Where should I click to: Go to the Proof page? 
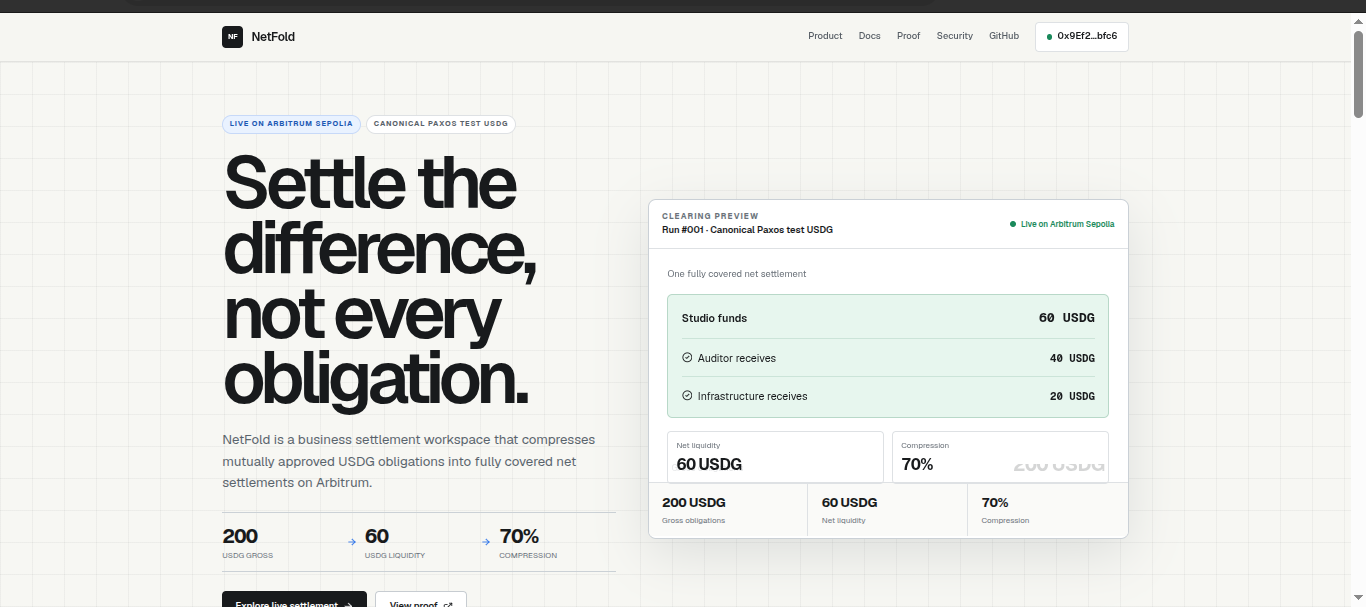pos(908,36)
